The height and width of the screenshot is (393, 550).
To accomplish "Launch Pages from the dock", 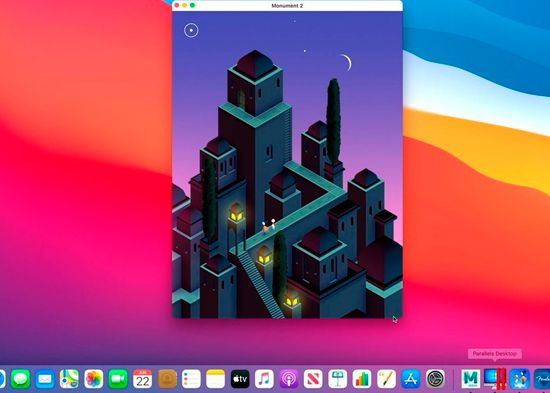I will click(x=386, y=379).
